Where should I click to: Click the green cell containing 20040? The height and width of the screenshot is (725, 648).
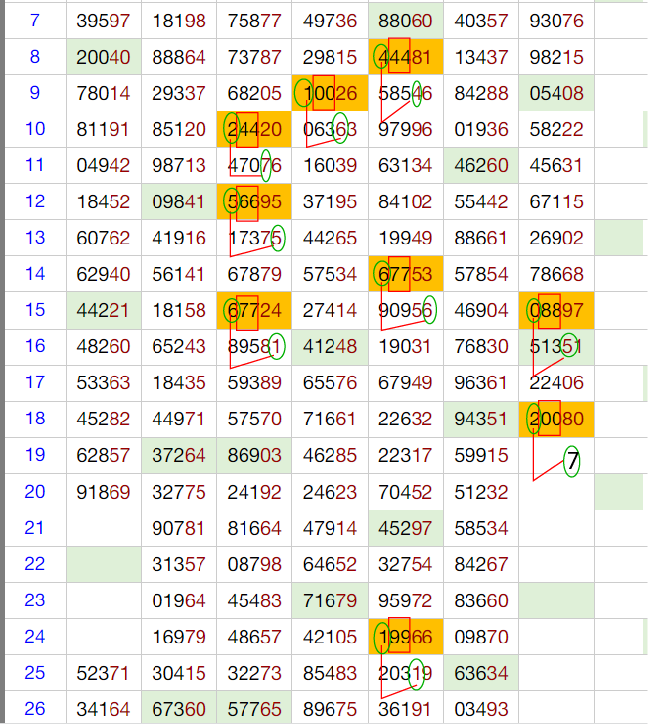(105, 57)
